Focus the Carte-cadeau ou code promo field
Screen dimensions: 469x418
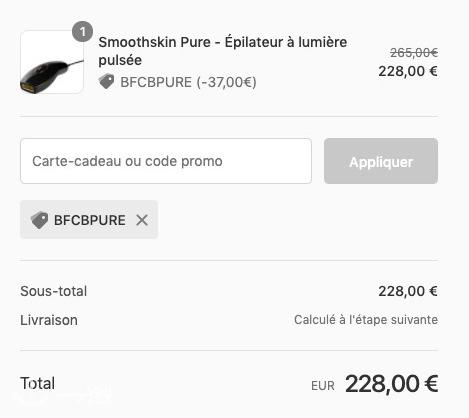coord(166,161)
